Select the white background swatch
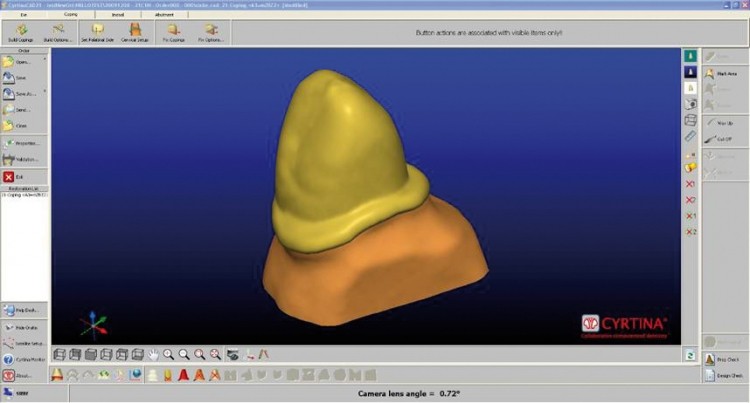 [x=690, y=88]
